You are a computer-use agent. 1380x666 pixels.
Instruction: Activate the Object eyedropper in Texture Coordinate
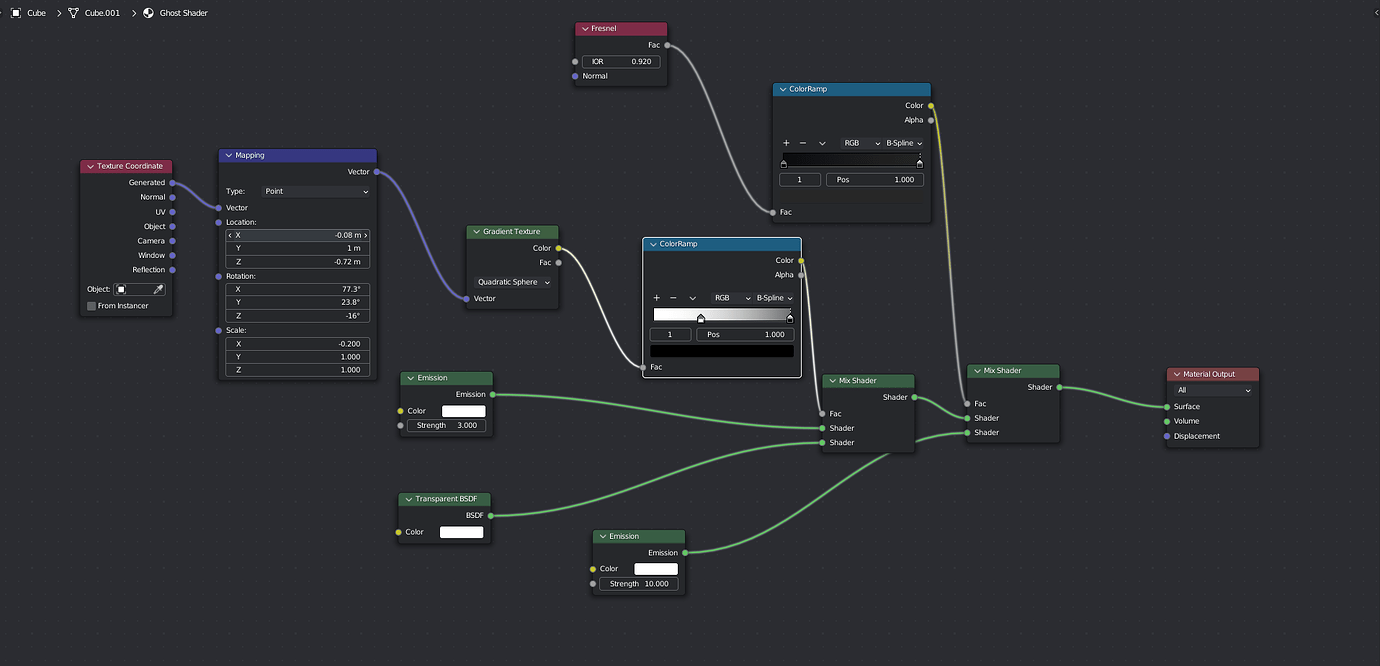coord(158,289)
